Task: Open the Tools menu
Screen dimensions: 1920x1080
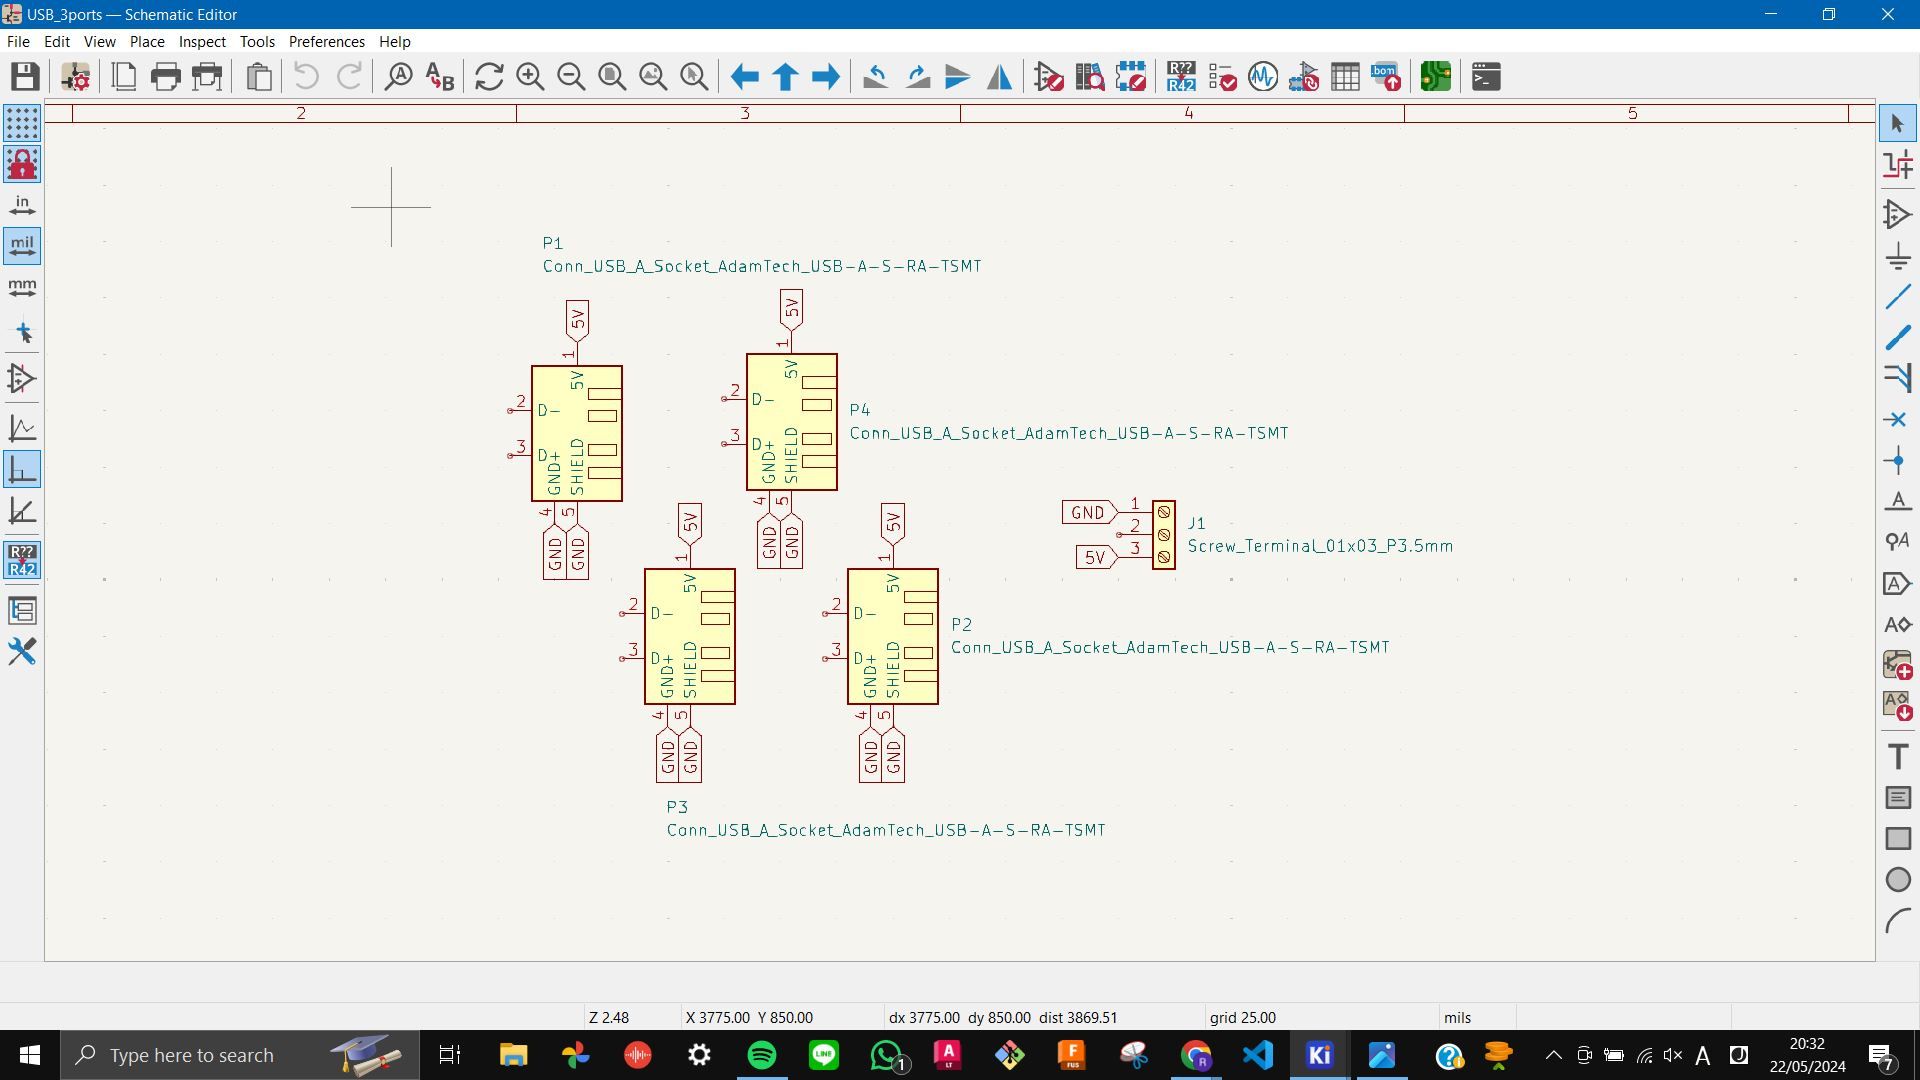Action: (257, 41)
